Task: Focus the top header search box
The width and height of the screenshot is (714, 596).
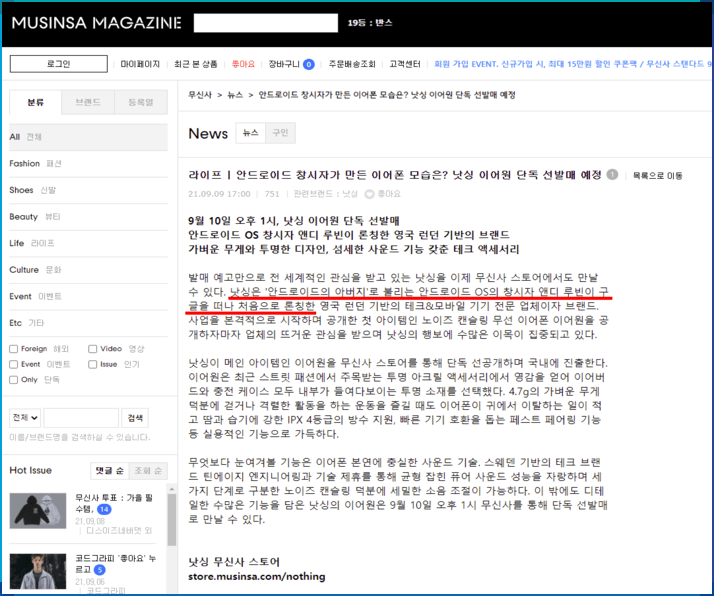Action: pos(265,23)
